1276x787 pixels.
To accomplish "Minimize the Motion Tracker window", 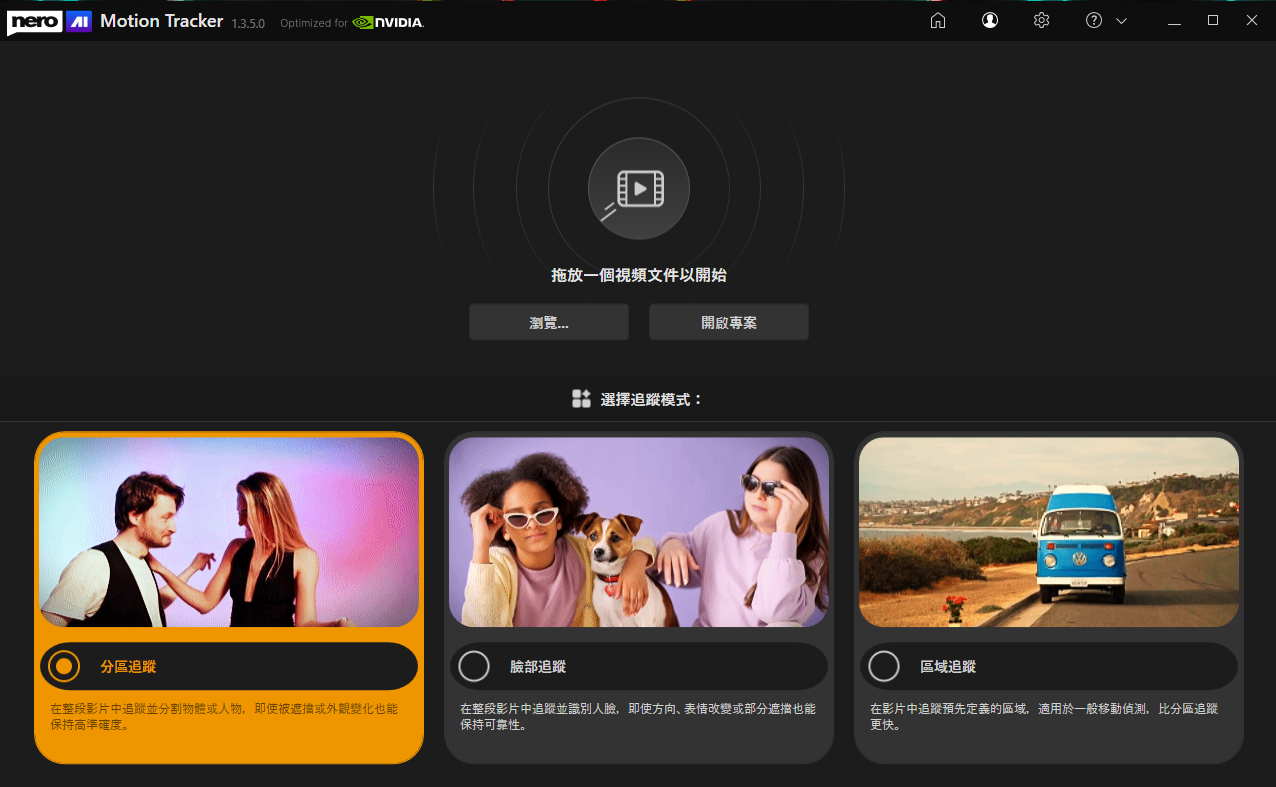I will 1174,21.
